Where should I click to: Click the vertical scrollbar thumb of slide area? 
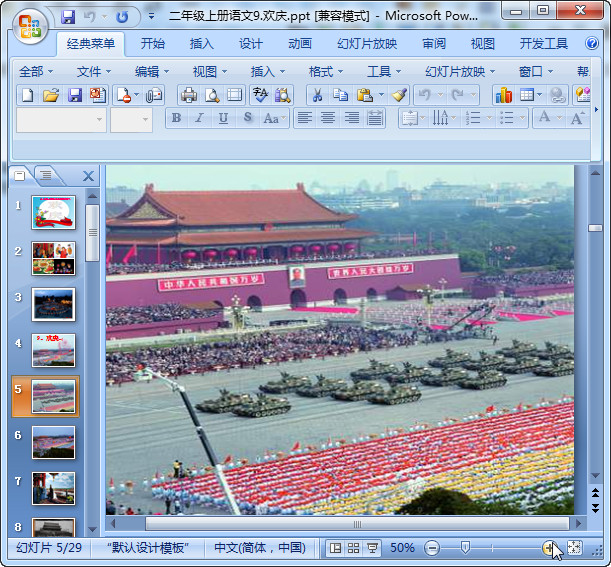click(x=595, y=228)
